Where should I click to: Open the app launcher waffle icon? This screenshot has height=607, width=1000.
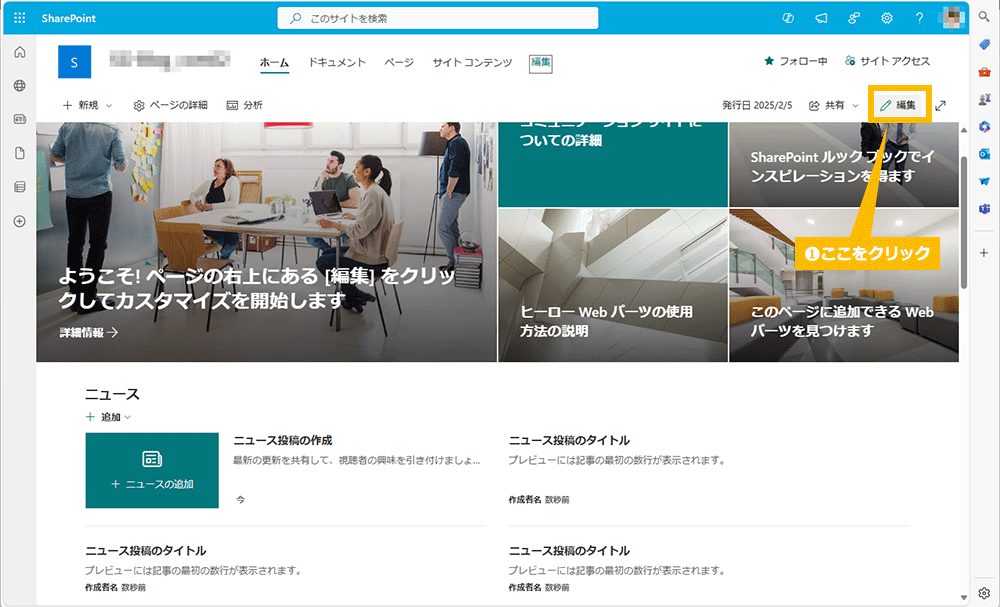[20, 18]
